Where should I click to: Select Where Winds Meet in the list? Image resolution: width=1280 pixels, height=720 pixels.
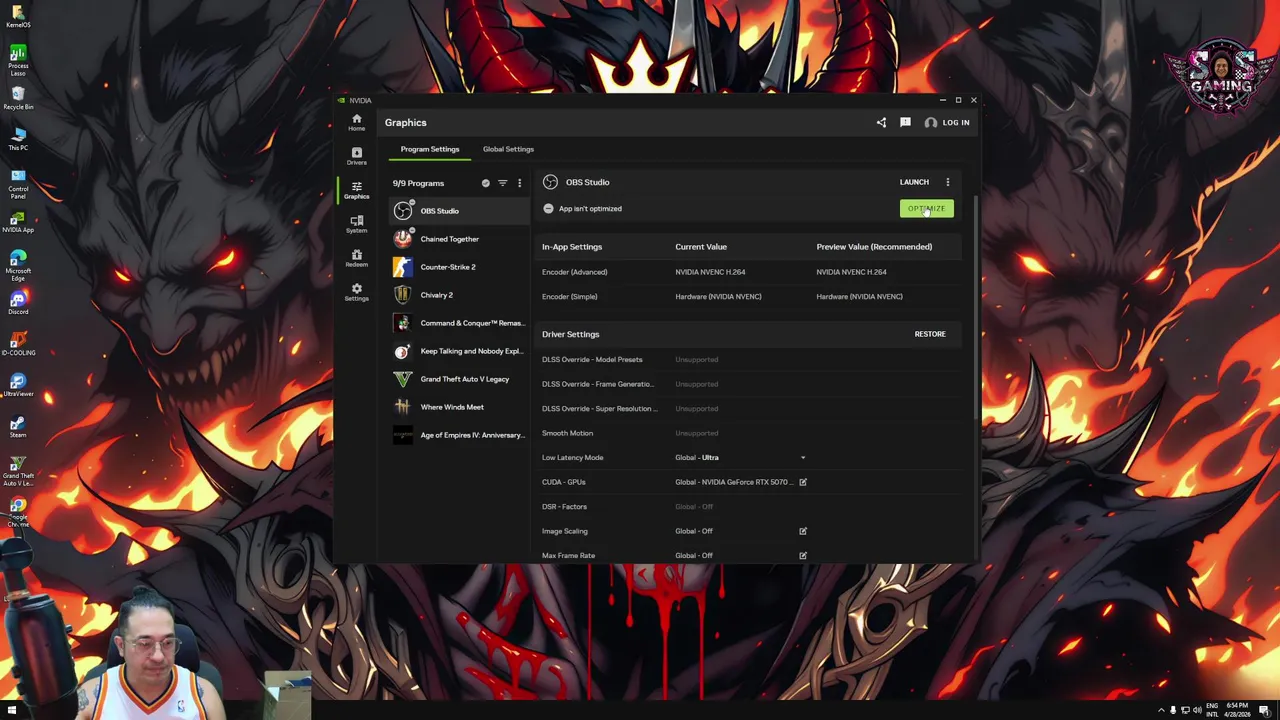point(459,407)
